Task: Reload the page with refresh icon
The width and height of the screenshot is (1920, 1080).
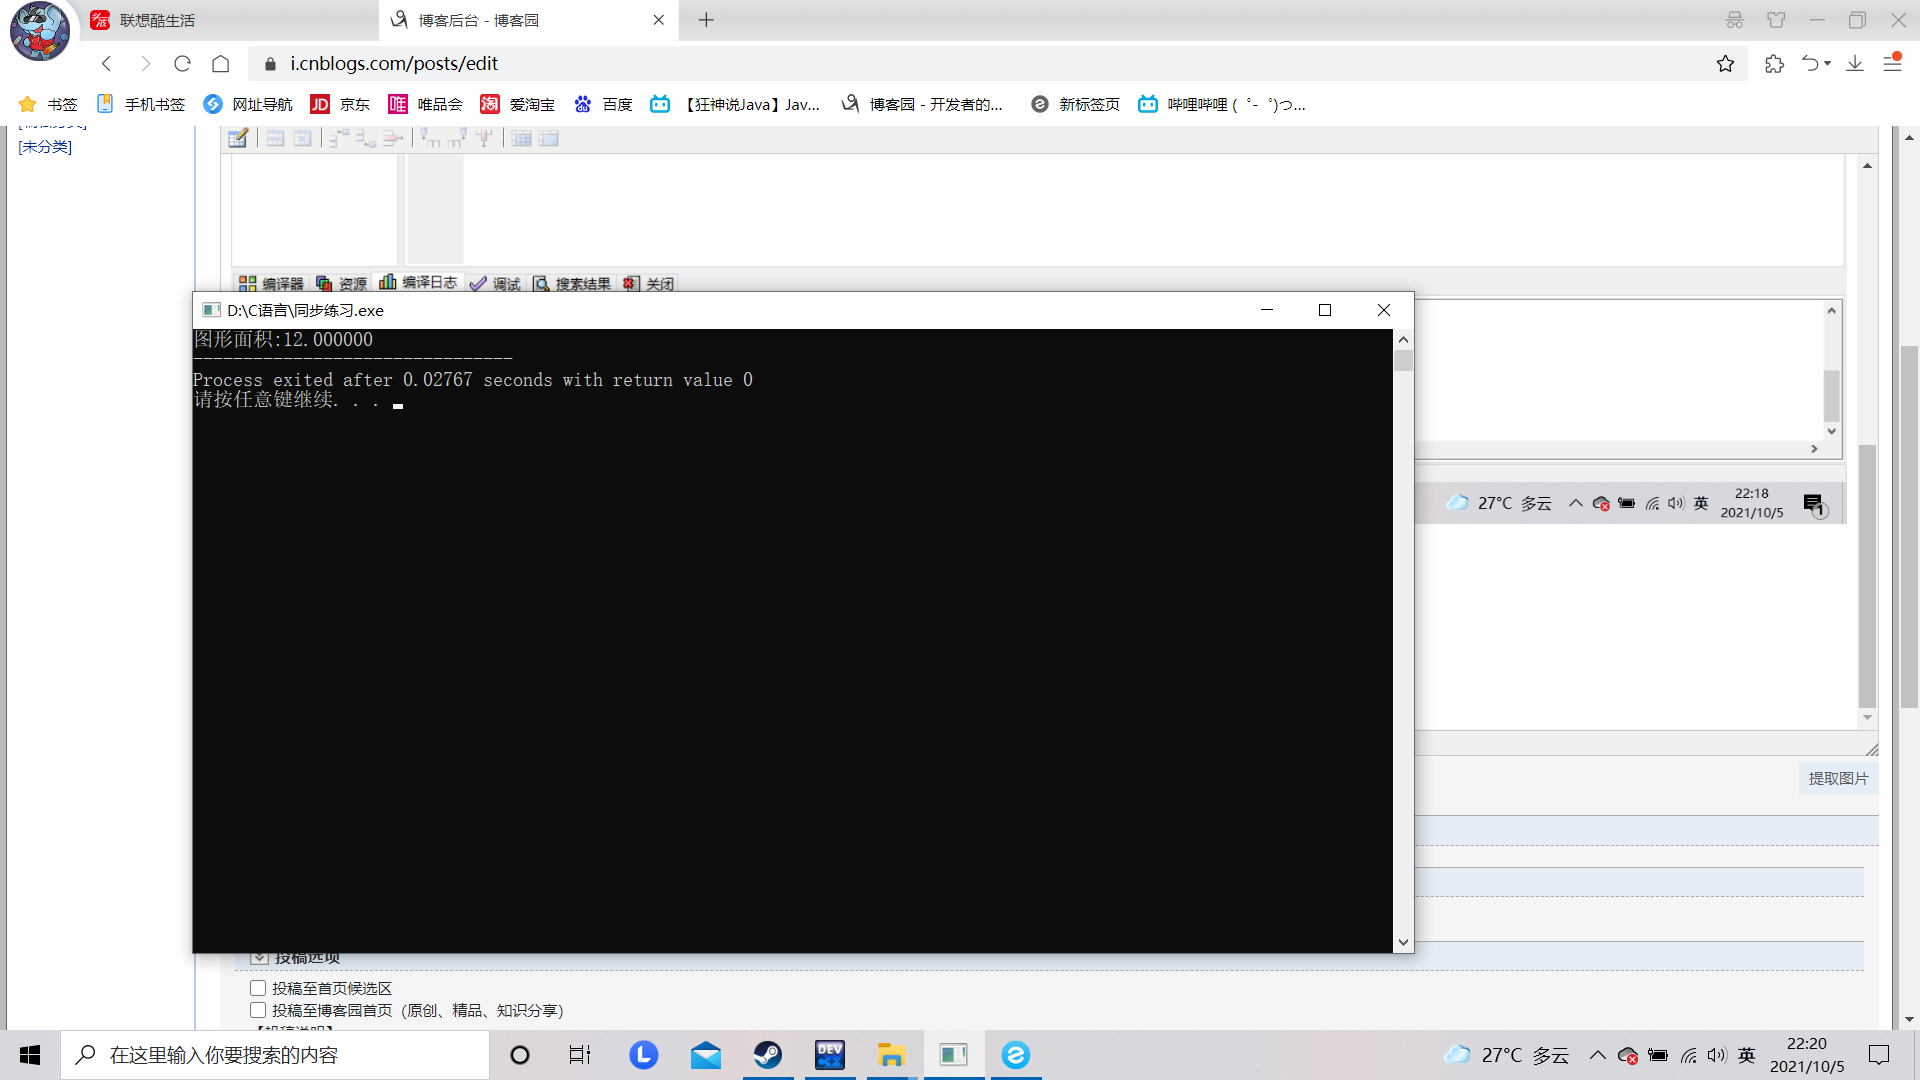Action: pos(182,64)
